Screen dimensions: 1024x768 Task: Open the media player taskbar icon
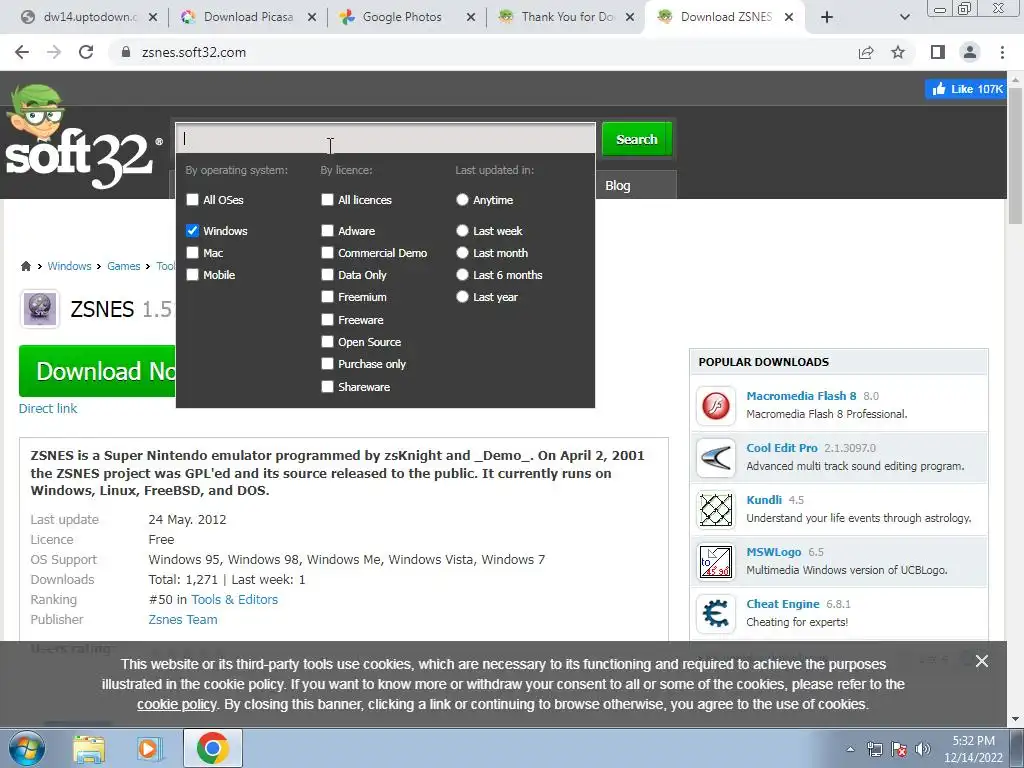[x=150, y=748]
